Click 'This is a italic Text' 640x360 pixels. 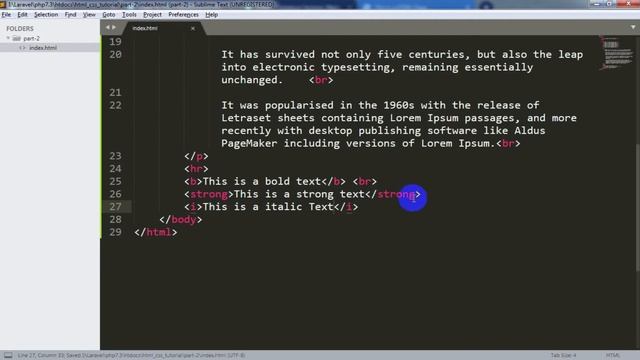(268, 207)
